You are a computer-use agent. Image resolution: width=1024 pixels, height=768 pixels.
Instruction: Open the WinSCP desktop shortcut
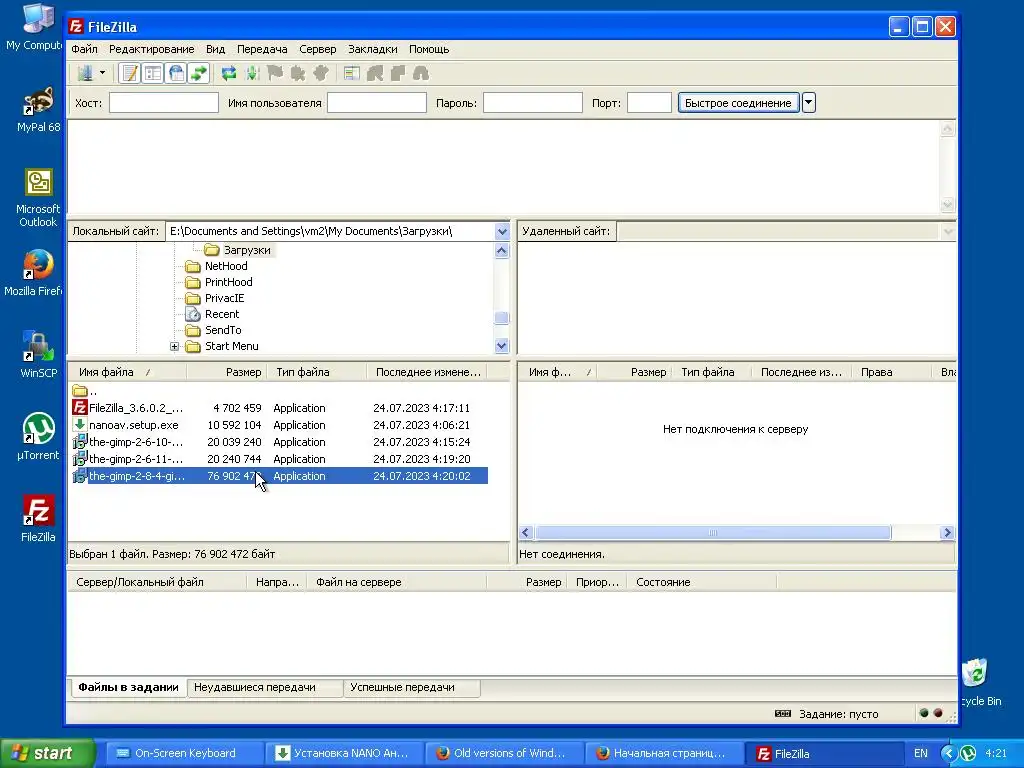point(39,355)
